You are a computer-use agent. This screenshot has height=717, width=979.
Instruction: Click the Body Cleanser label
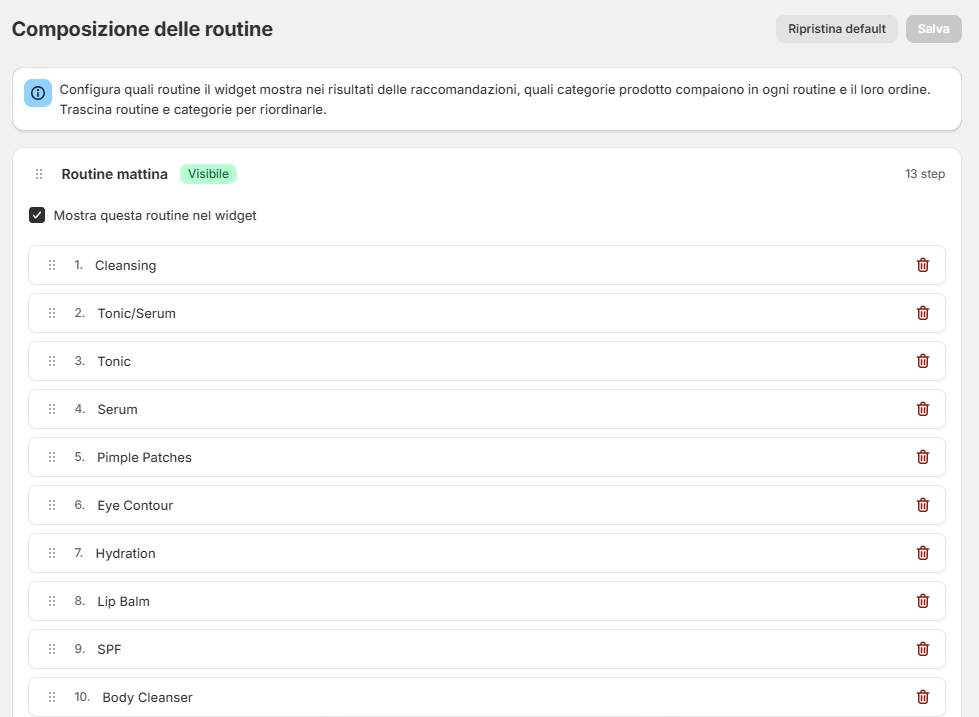click(x=147, y=698)
